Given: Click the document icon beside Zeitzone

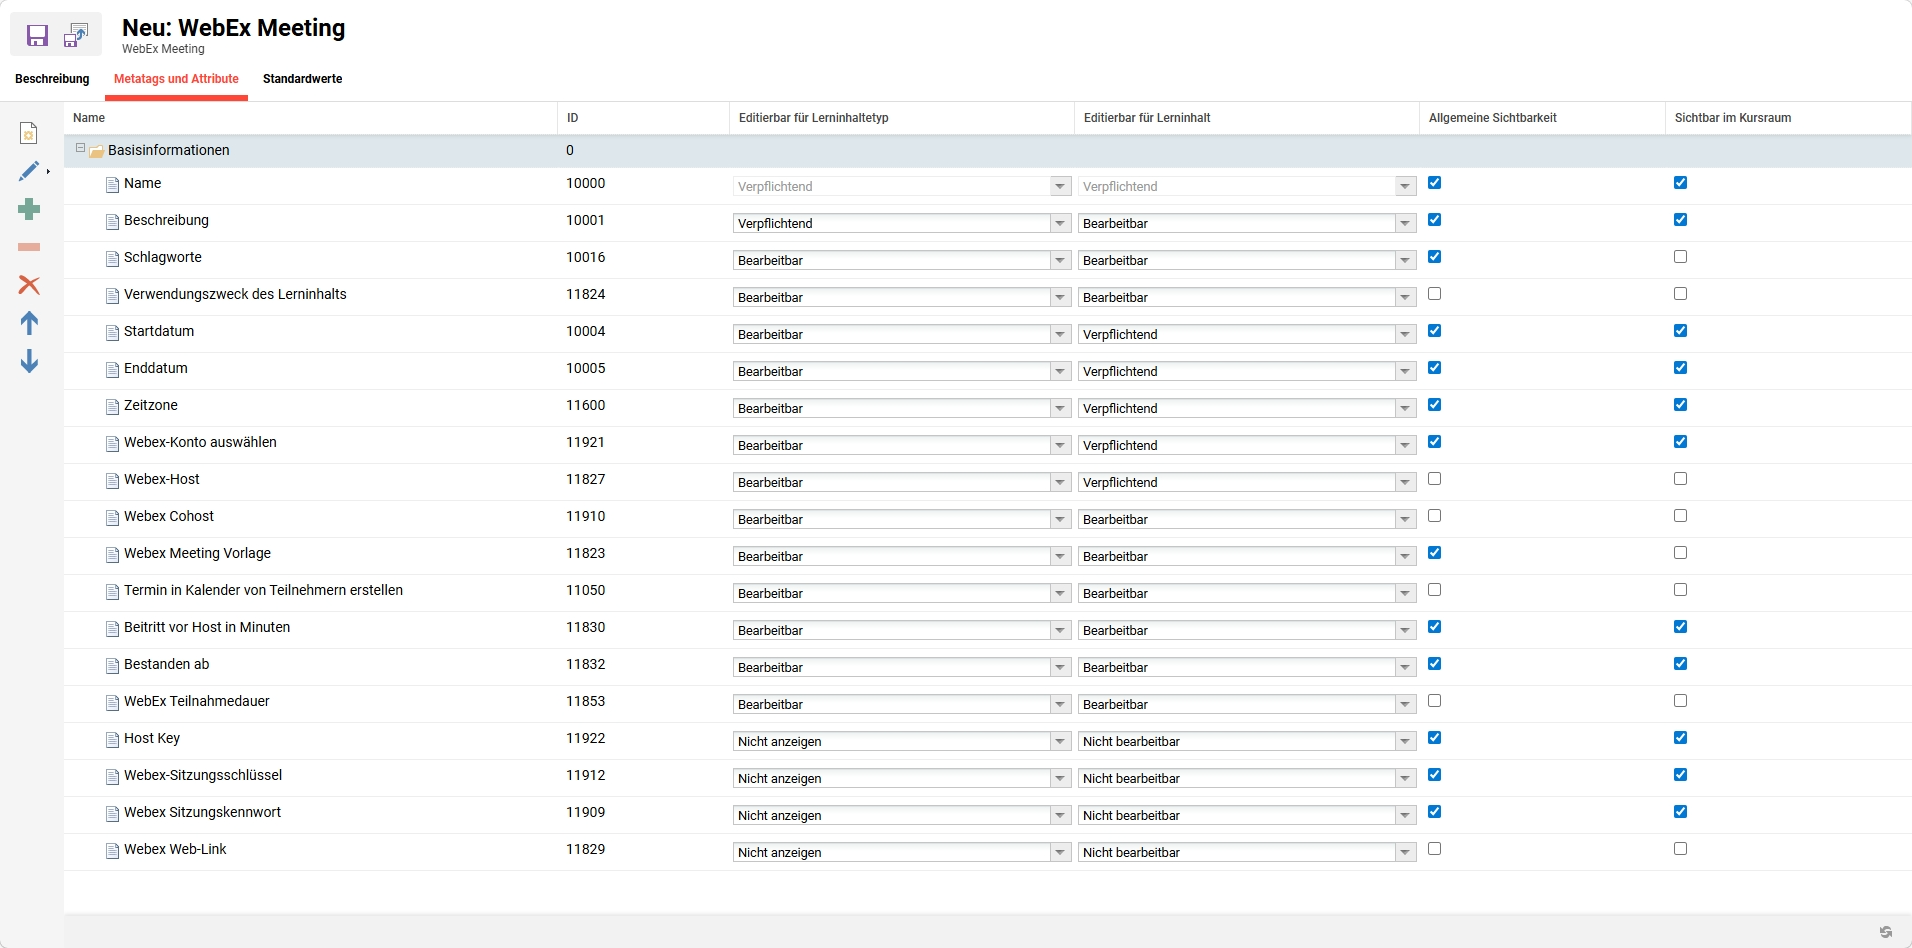Looking at the screenshot, I should click(x=113, y=406).
